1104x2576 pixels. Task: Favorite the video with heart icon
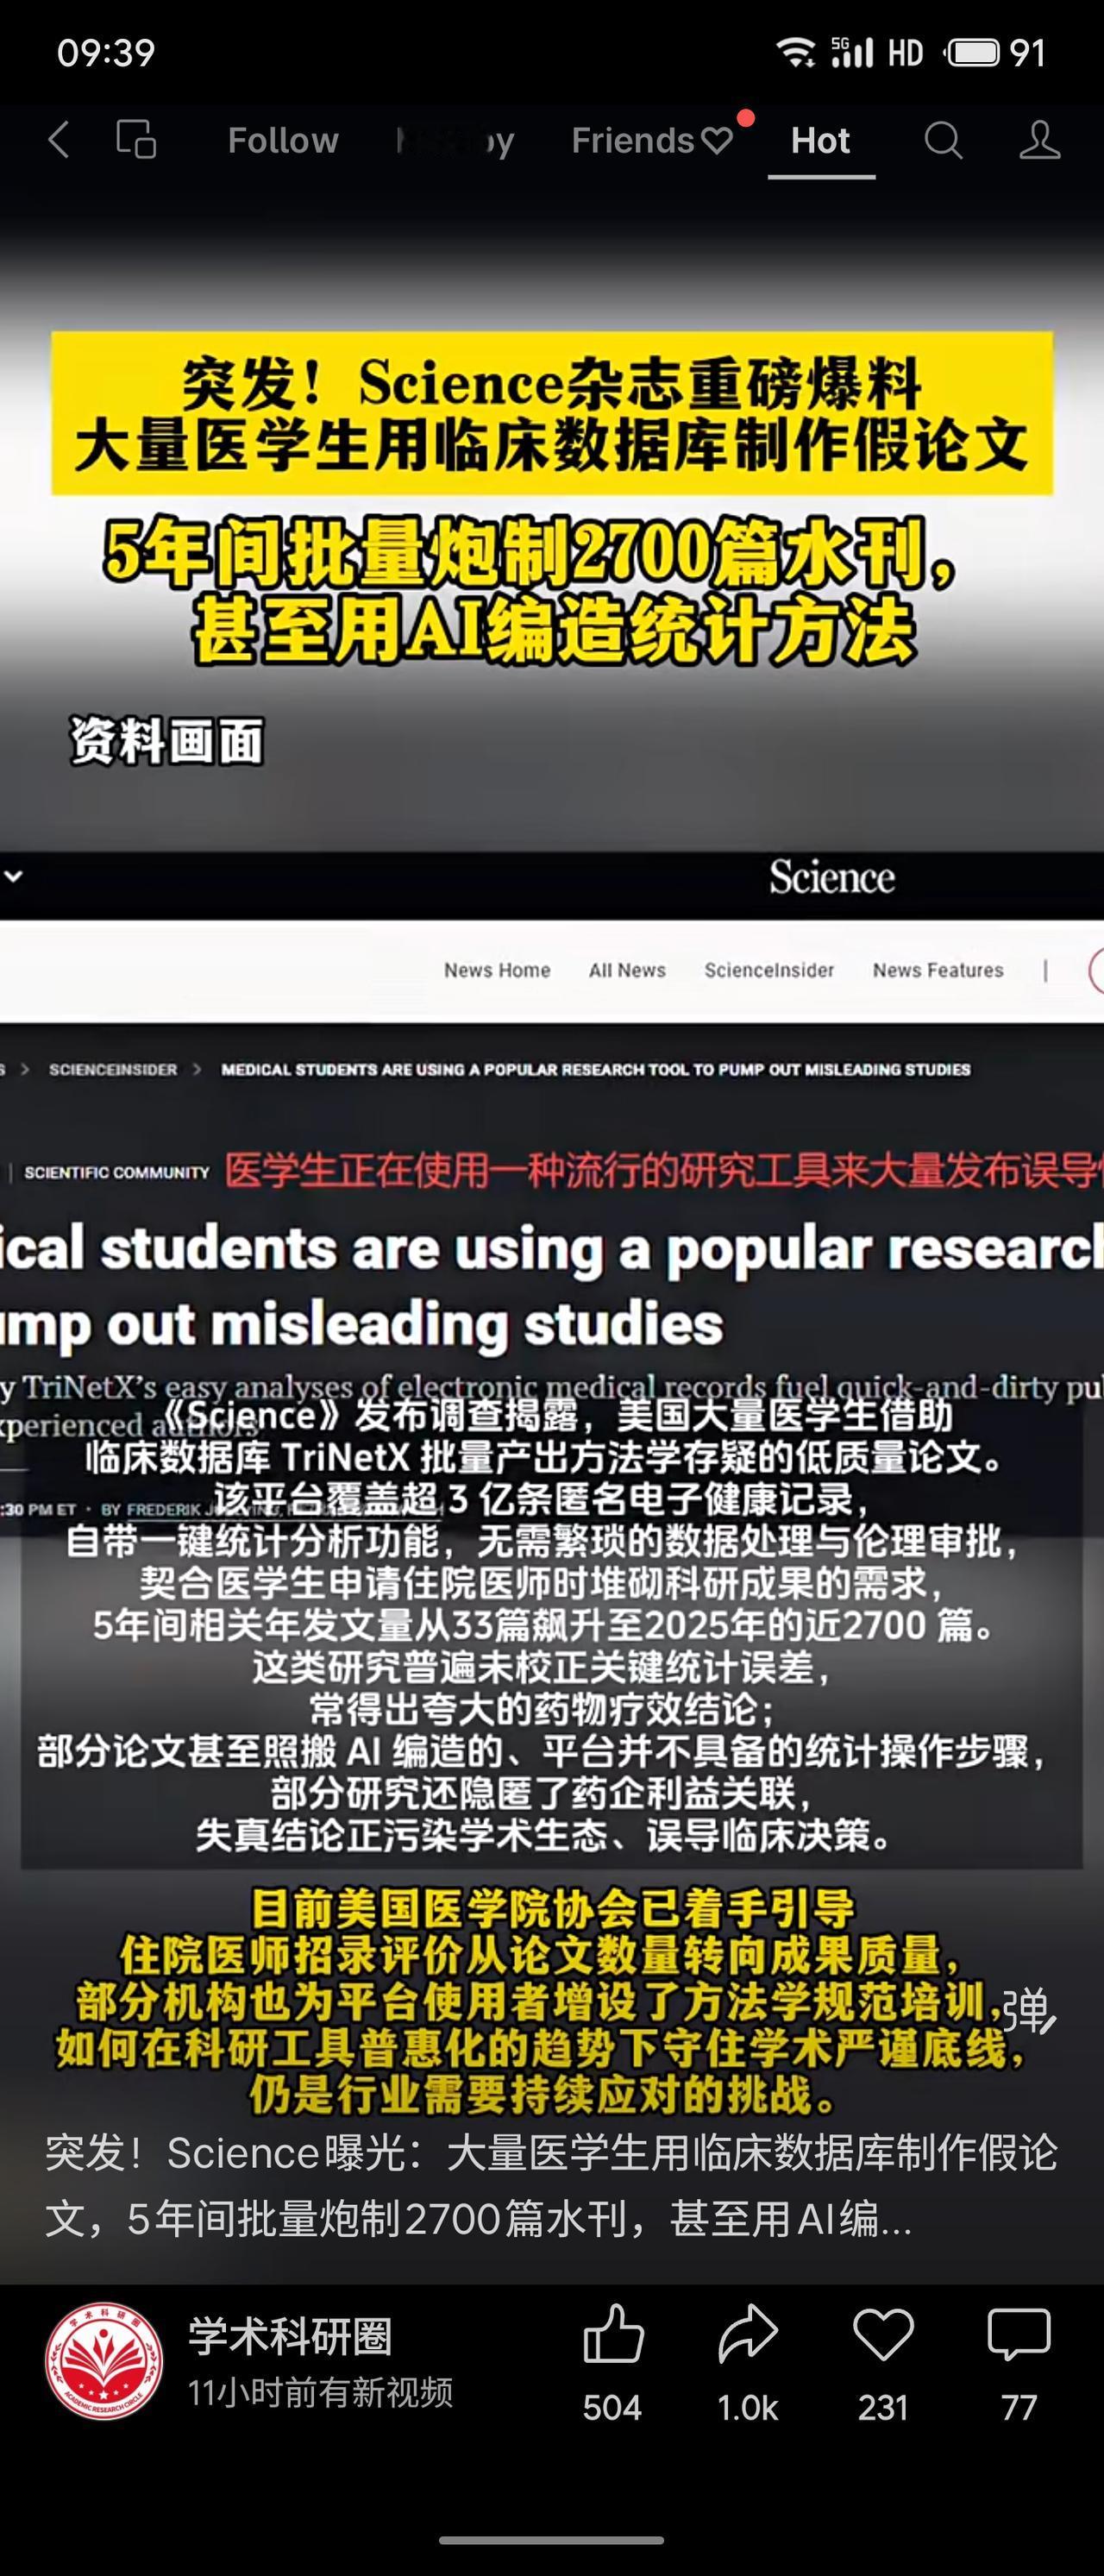tap(883, 2334)
